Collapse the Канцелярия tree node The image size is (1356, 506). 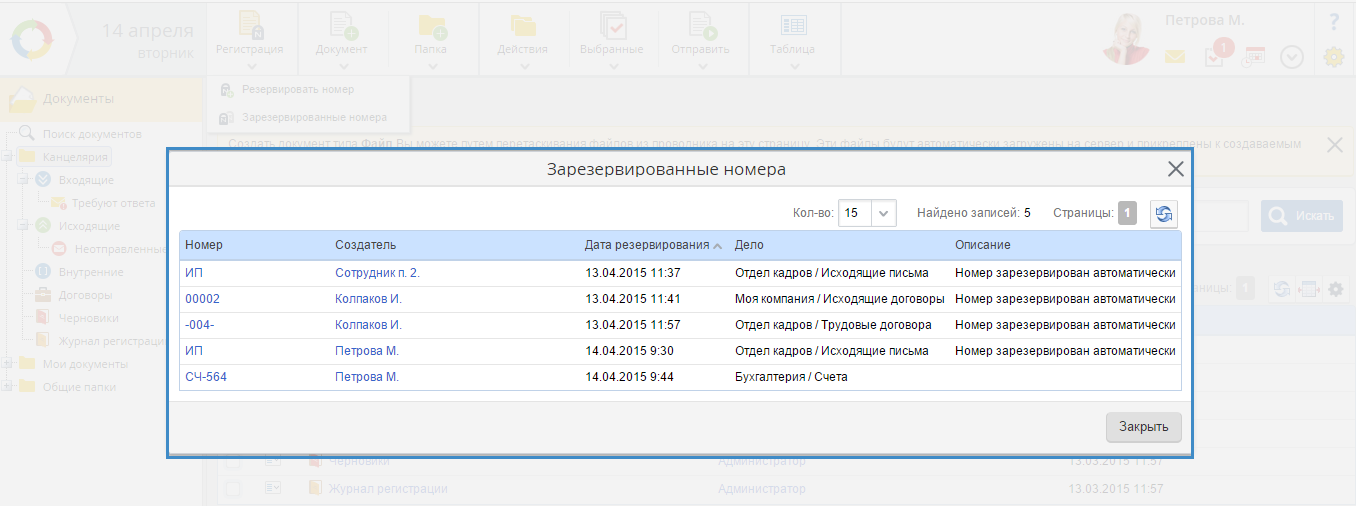click(x=8, y=157)
